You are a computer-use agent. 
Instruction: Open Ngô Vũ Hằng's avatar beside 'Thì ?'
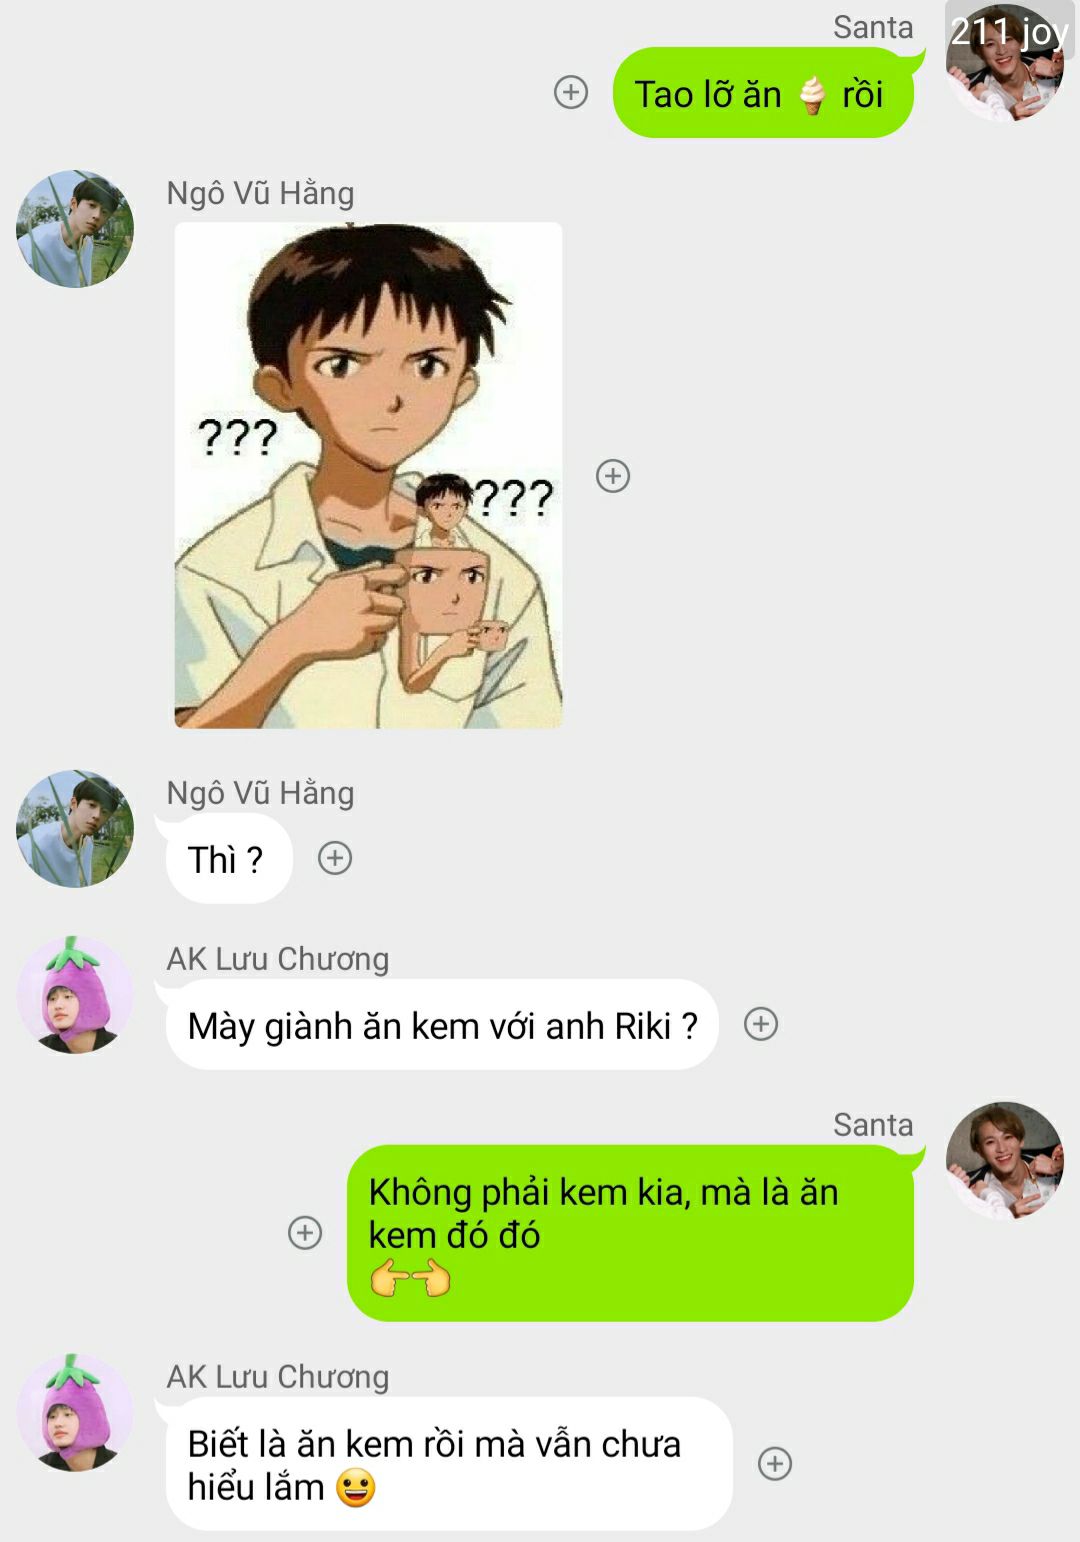point(75,829)
